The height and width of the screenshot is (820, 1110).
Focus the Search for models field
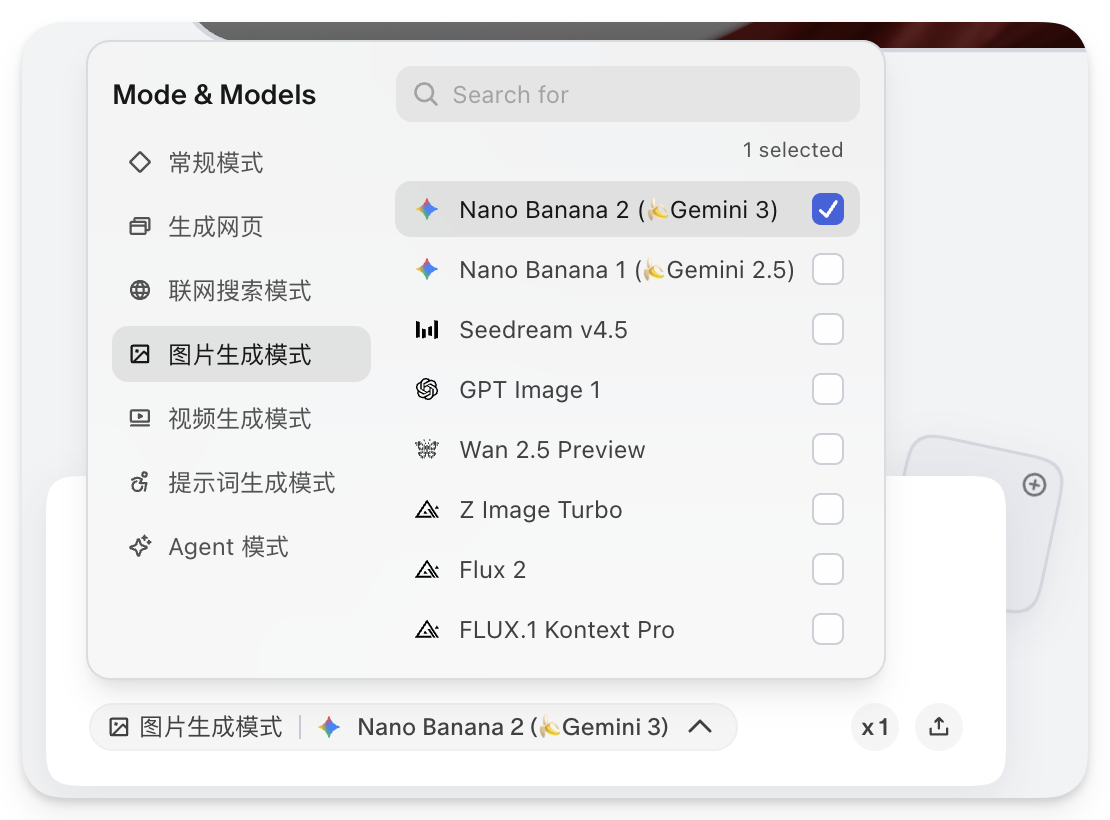[x=627, y=94]
